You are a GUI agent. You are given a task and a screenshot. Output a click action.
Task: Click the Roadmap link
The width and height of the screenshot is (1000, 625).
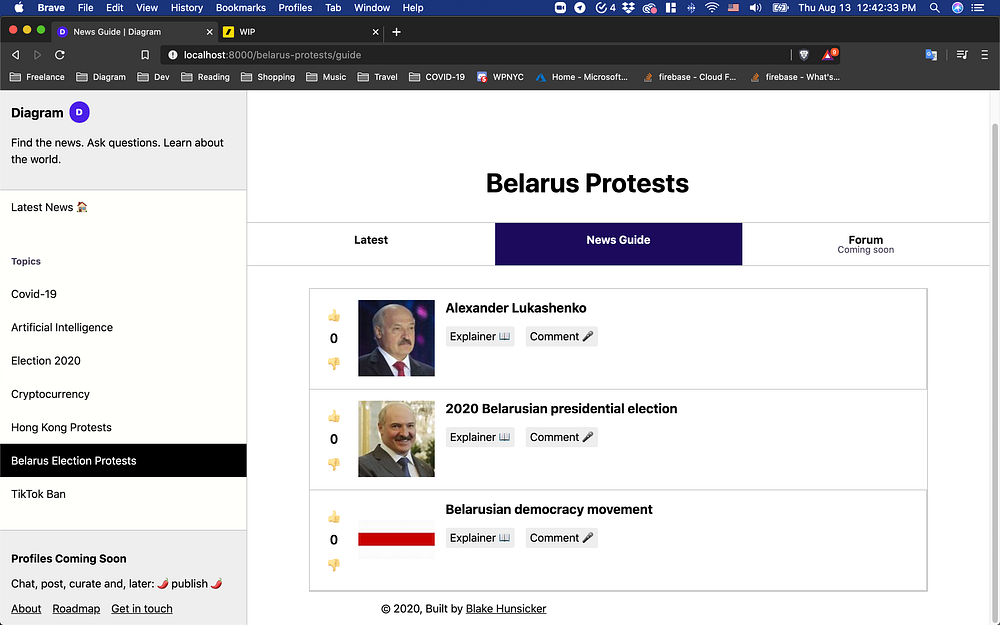76,608
